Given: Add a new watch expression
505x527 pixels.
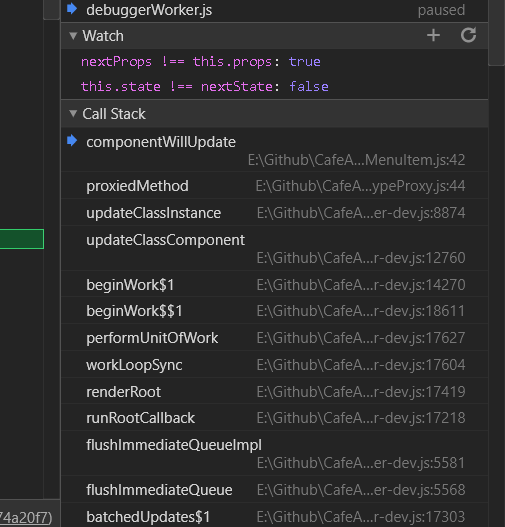Looking at the screenshot, I should [433, 35].
